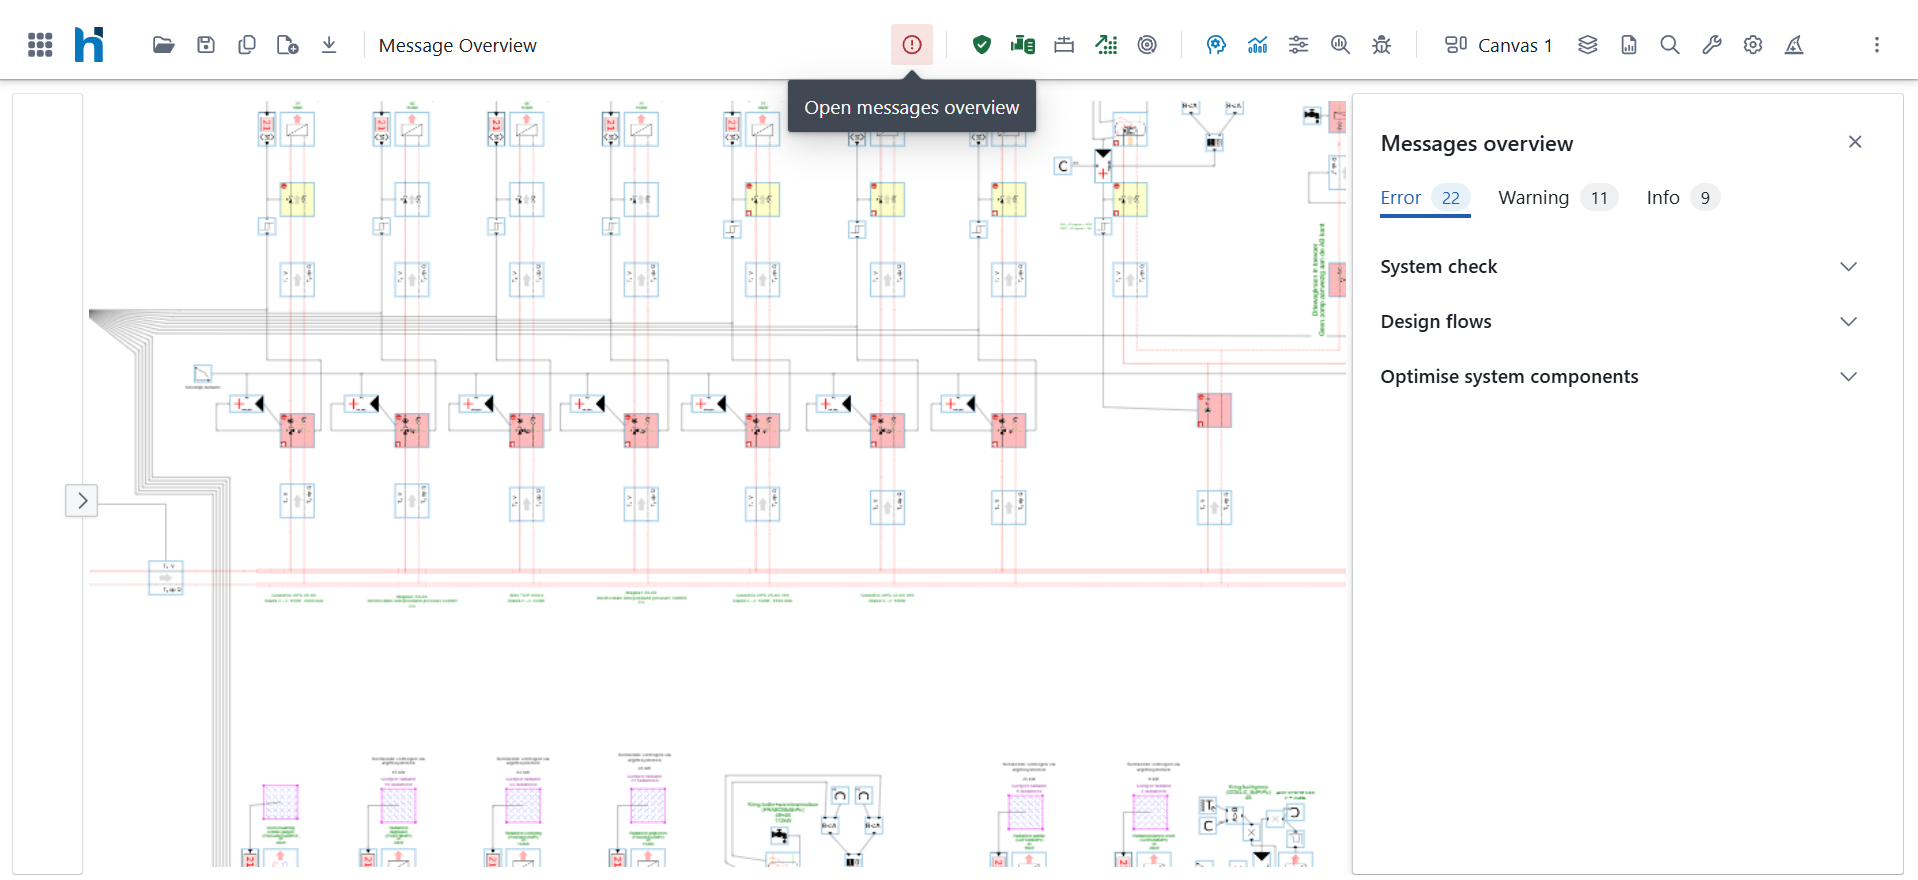Close the Messages overview panel
The width and height of the screenshot is (1918, 880).
tap(1854, 142)
